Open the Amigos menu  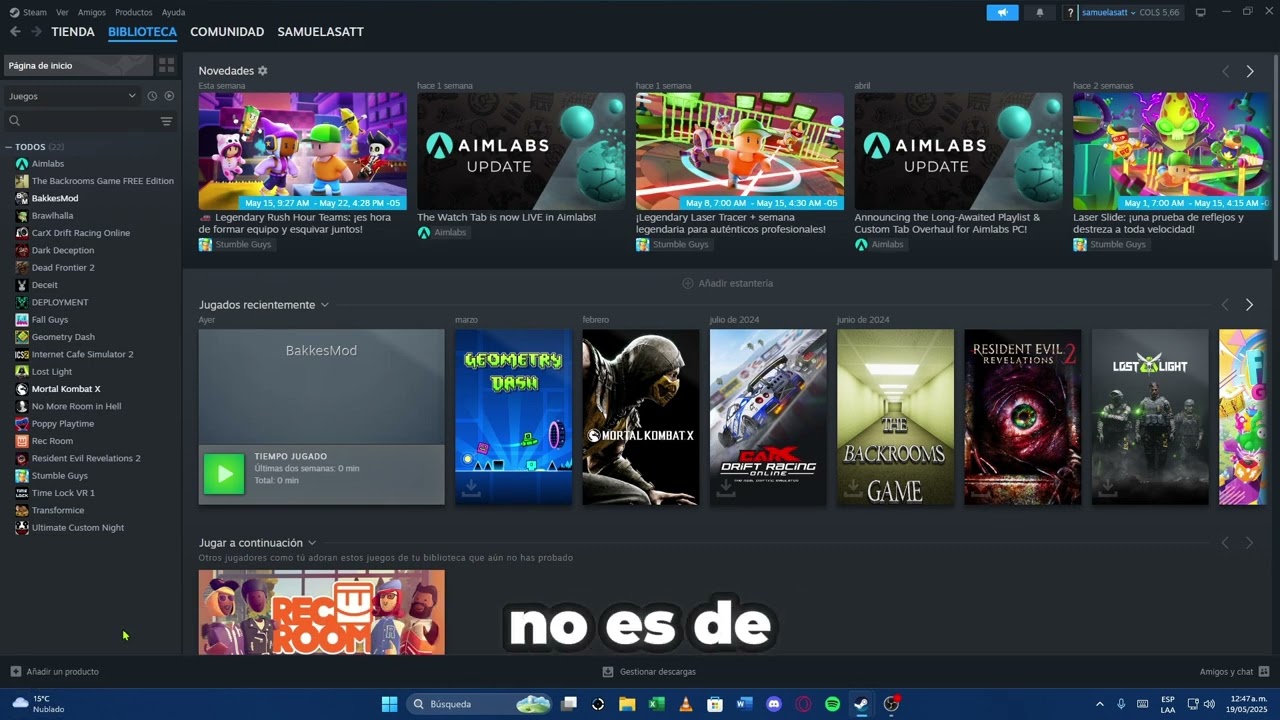[x=92, y=12]
